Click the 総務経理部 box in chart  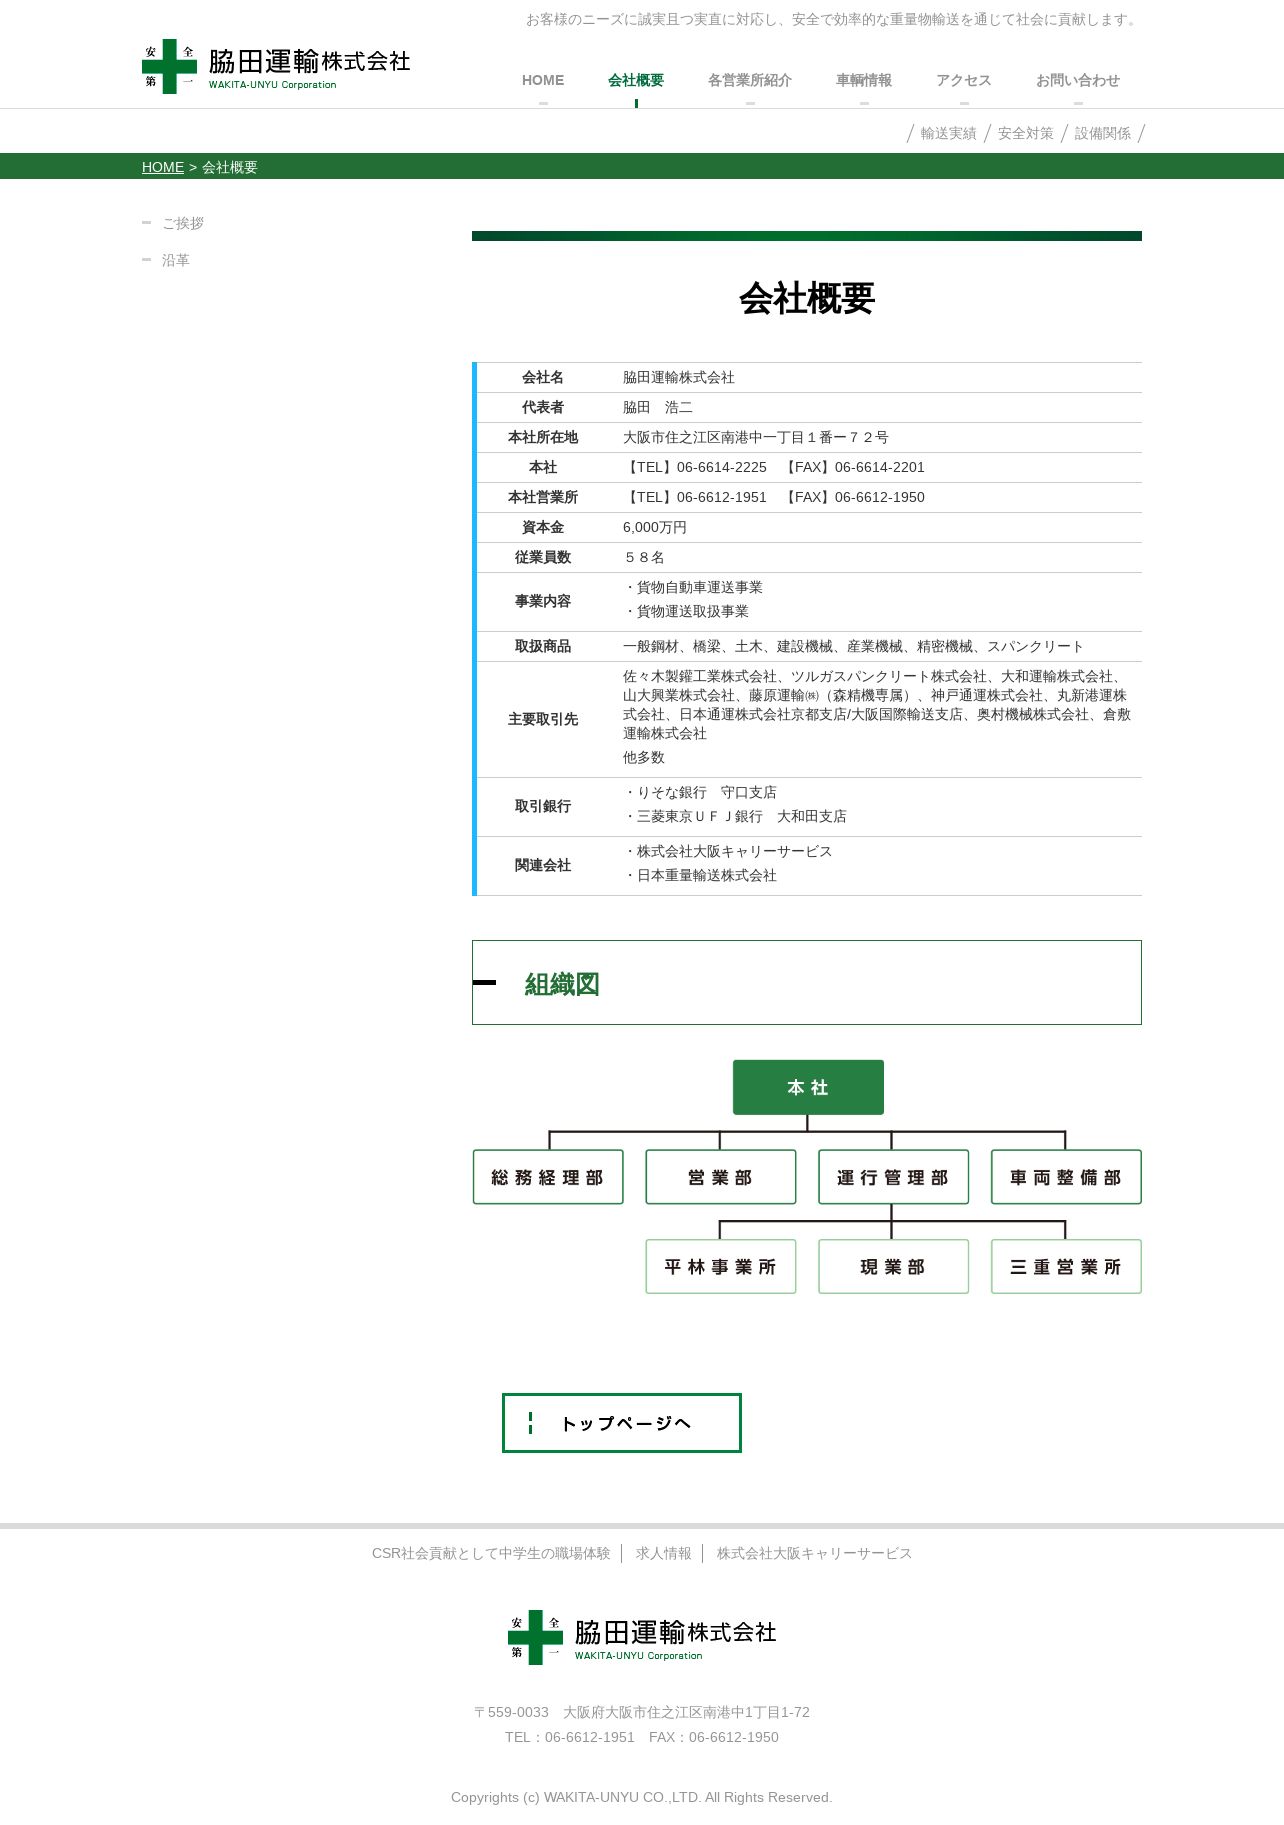coord(548,1177)
